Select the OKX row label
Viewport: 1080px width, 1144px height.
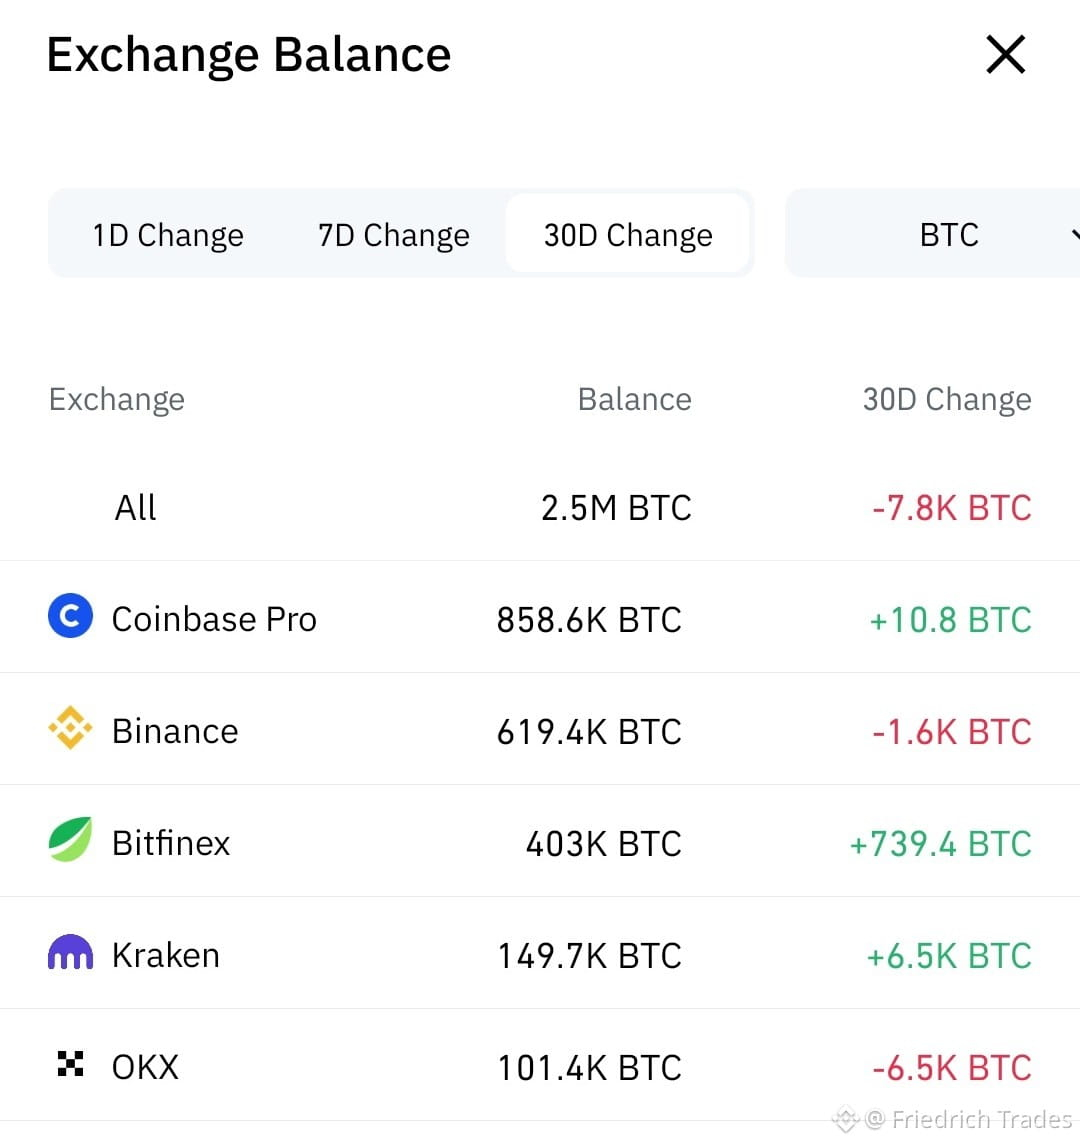tap(145, 1067)
